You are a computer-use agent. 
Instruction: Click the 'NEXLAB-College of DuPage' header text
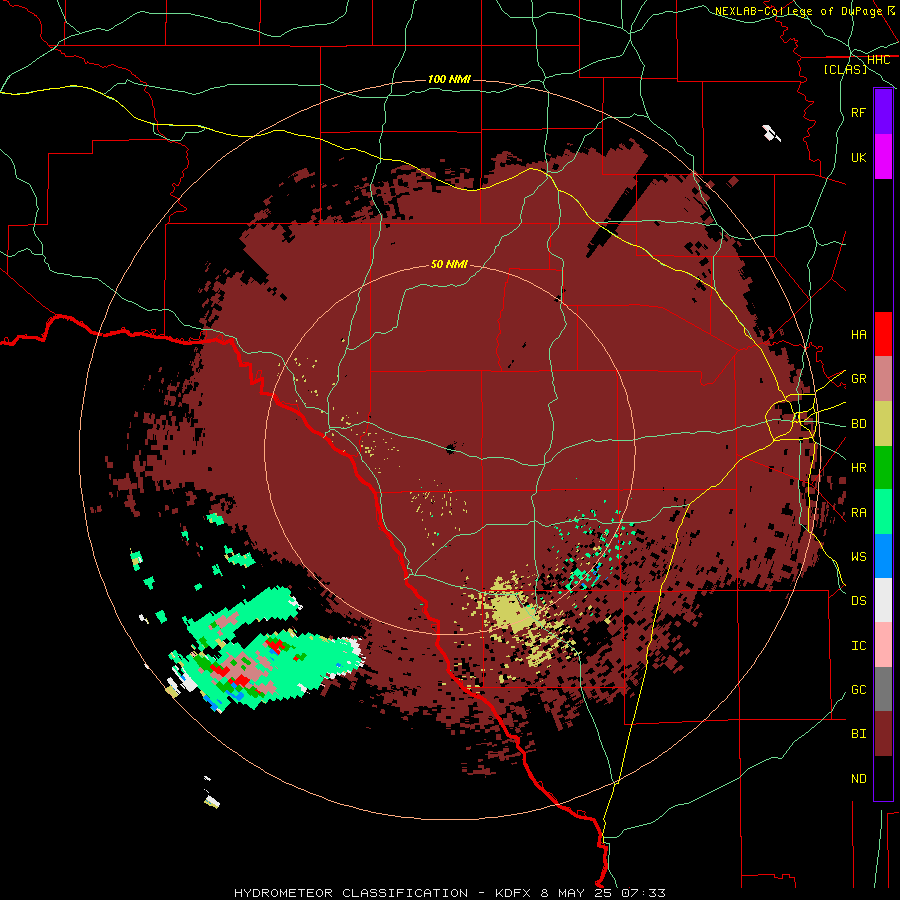(x=798, y=11)
